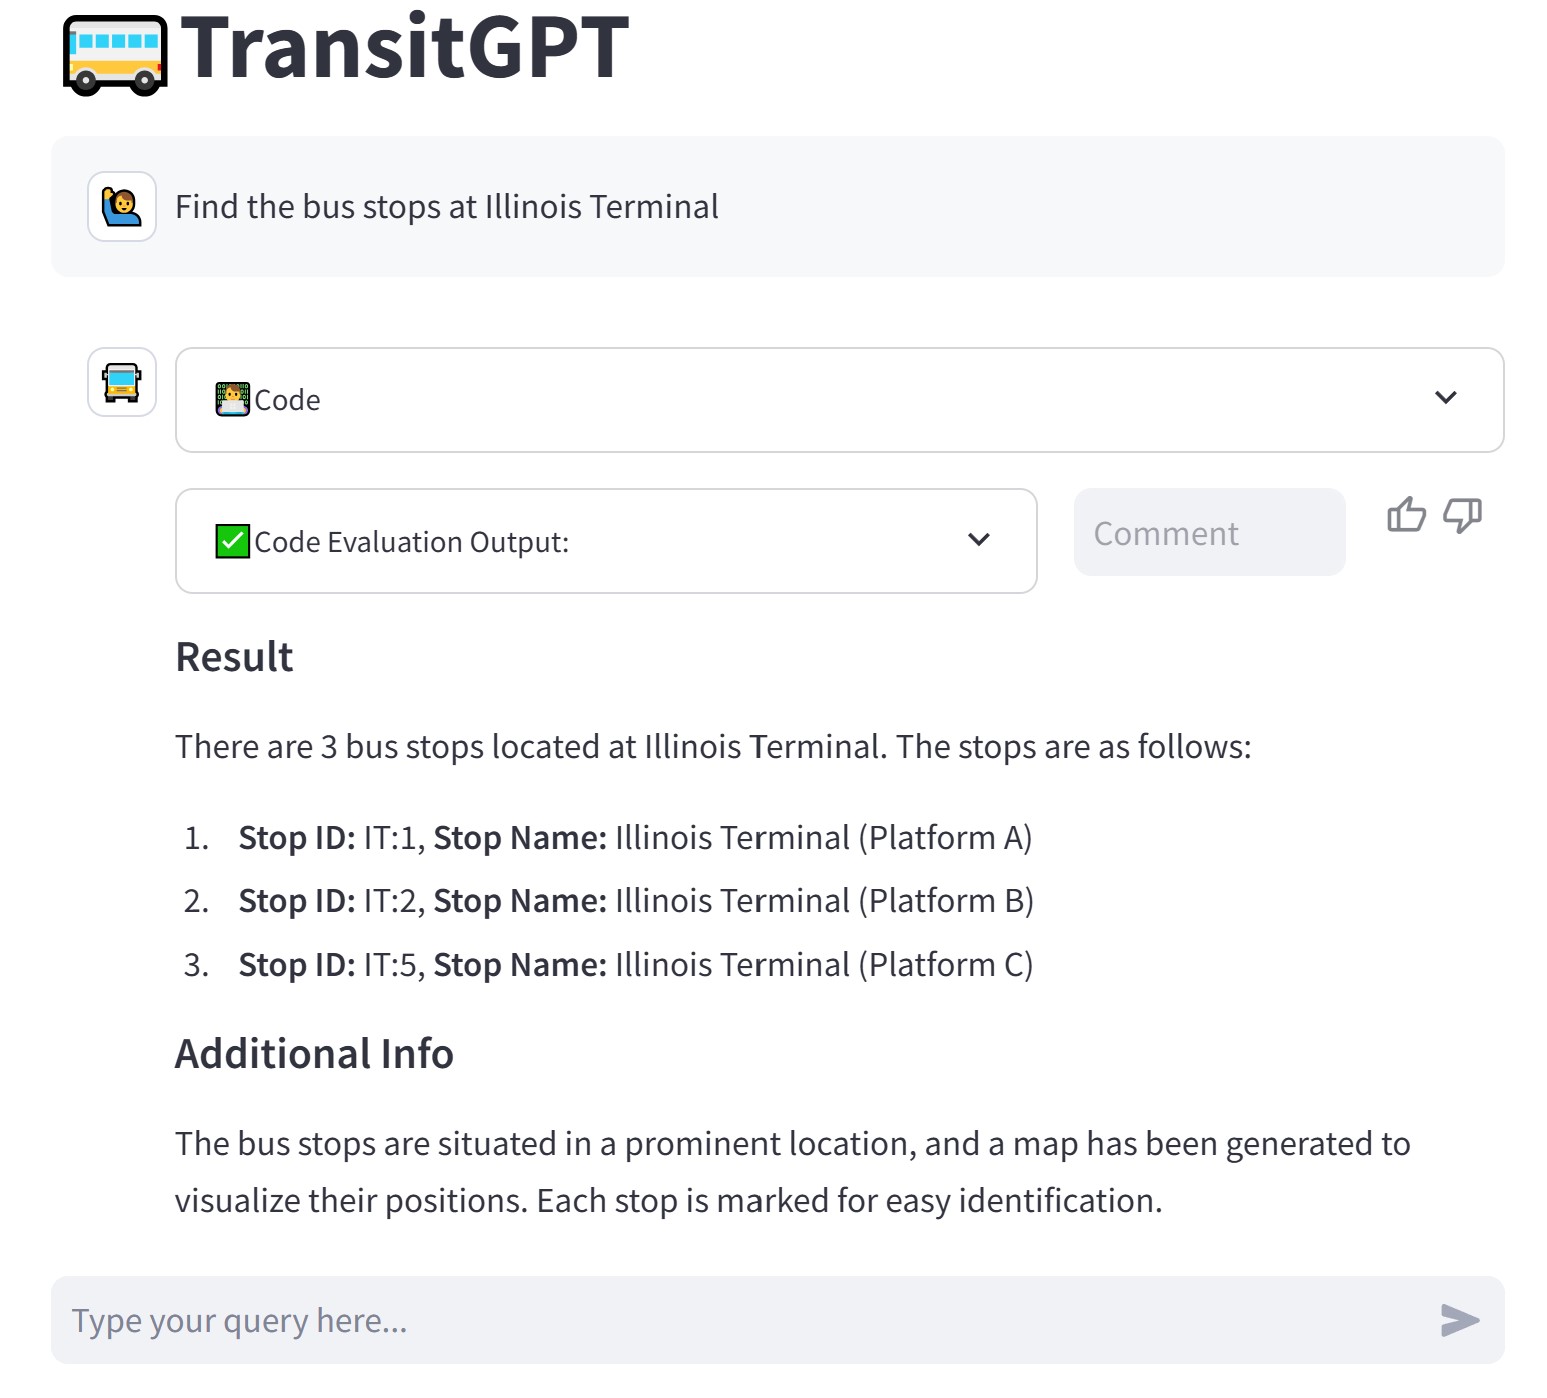This screenshot has height=1398, width=1547.
Task: Click the green checkmark evaluation icon
Action: [233, 541]
